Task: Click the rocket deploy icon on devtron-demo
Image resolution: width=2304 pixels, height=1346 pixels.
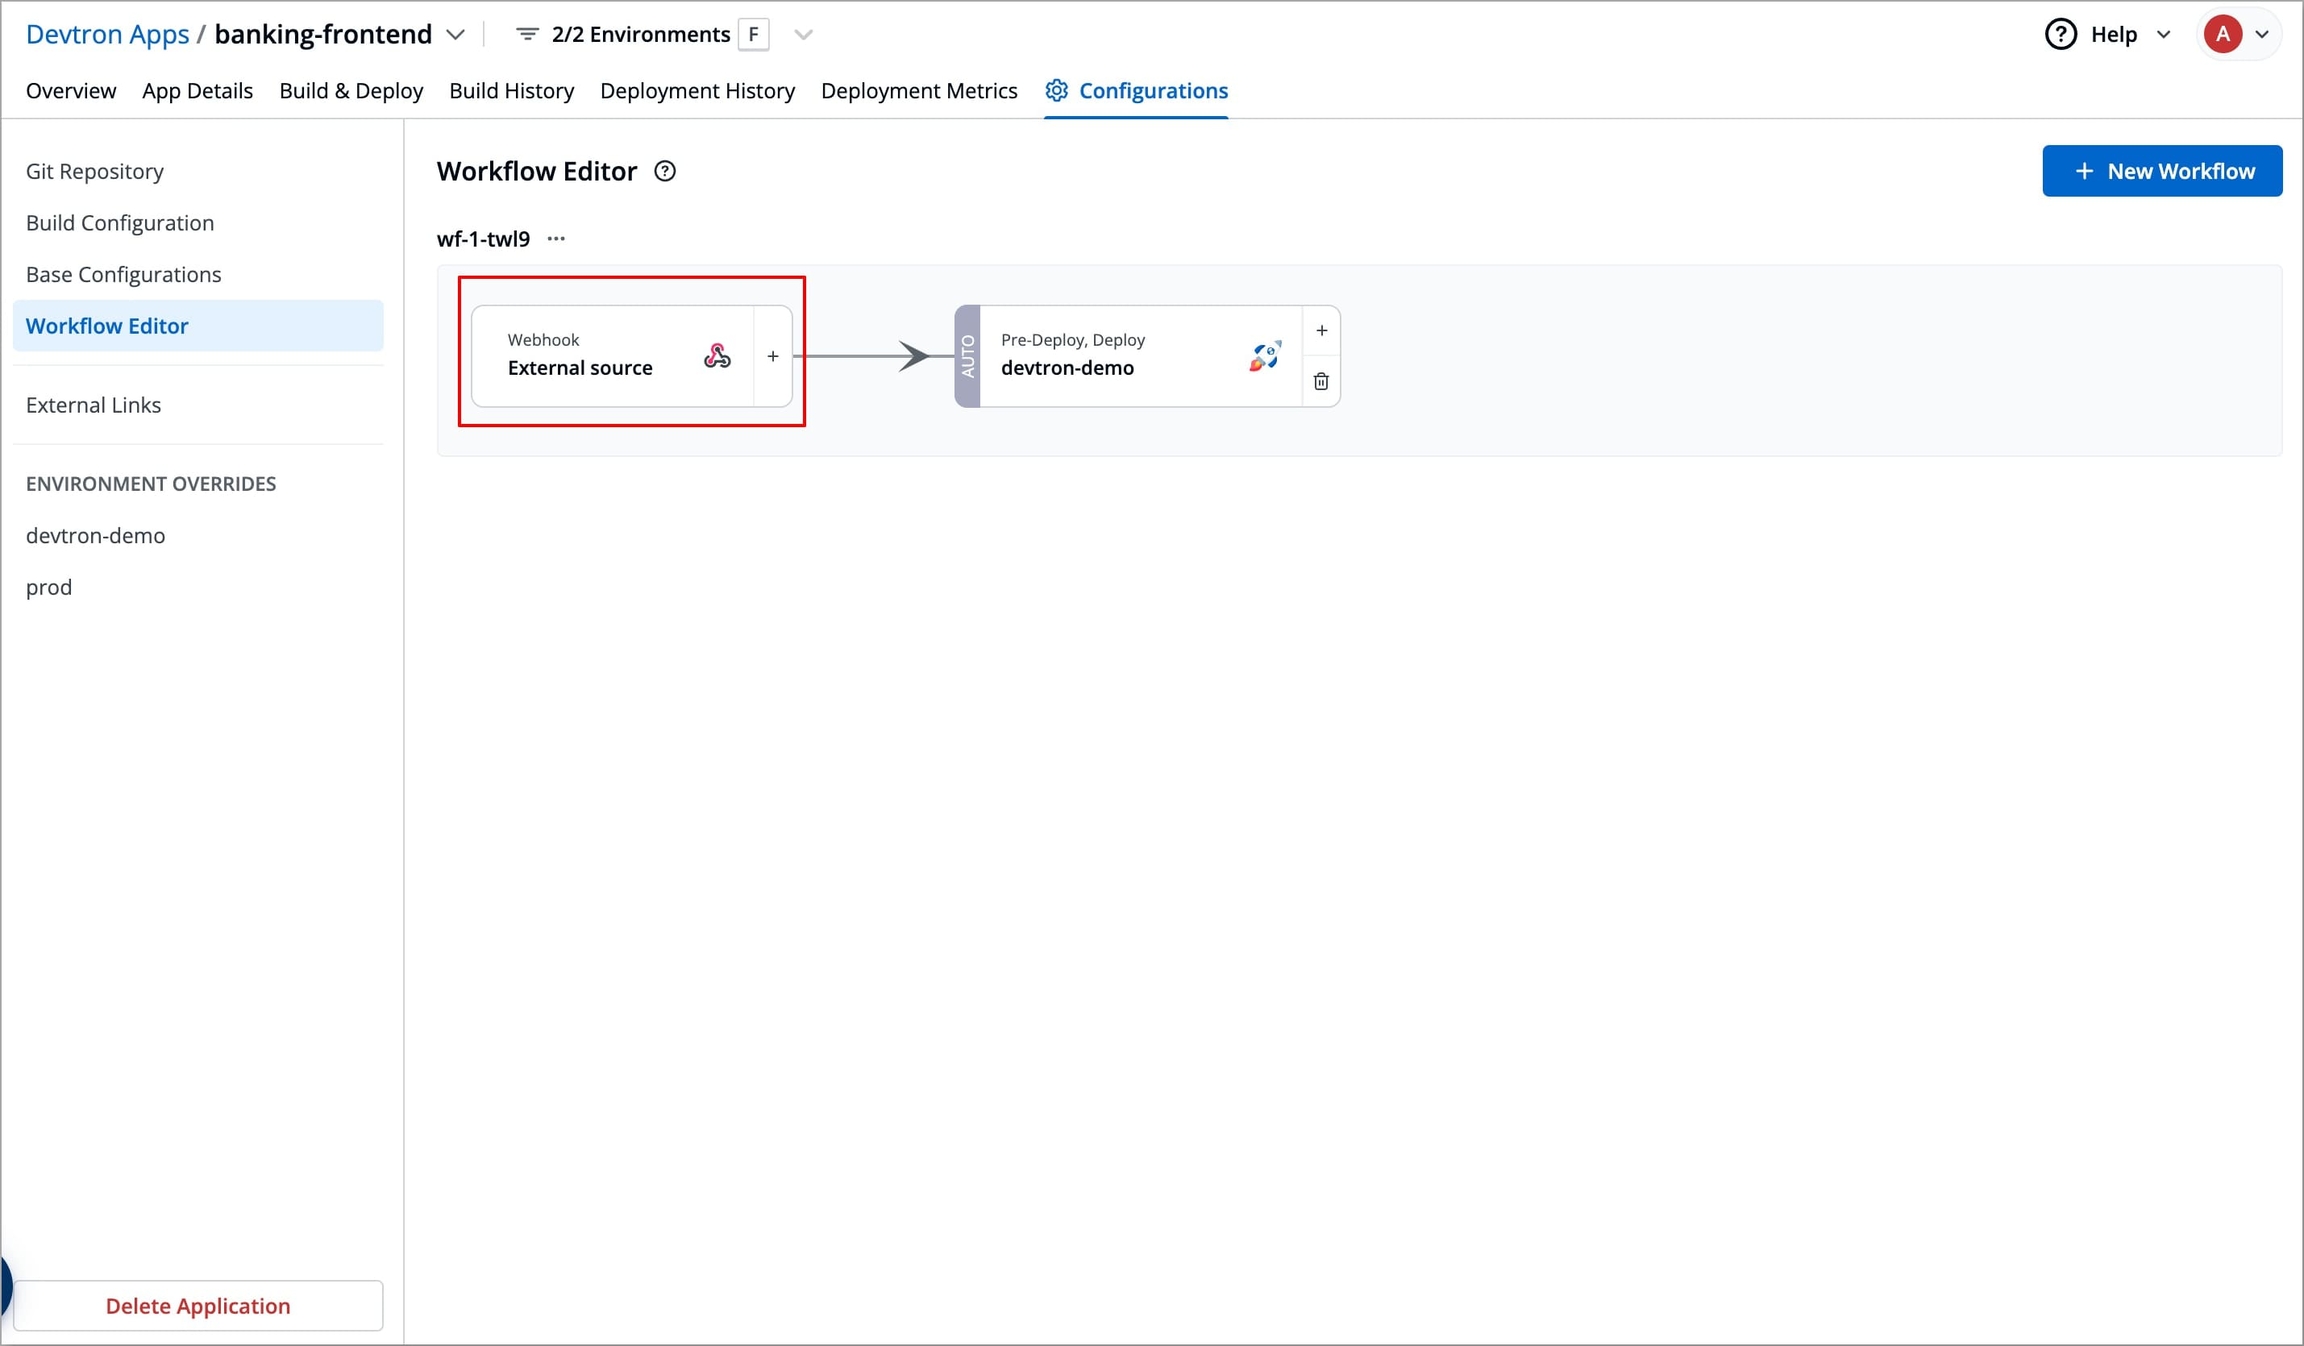Action: click(x=1264, y=356)
